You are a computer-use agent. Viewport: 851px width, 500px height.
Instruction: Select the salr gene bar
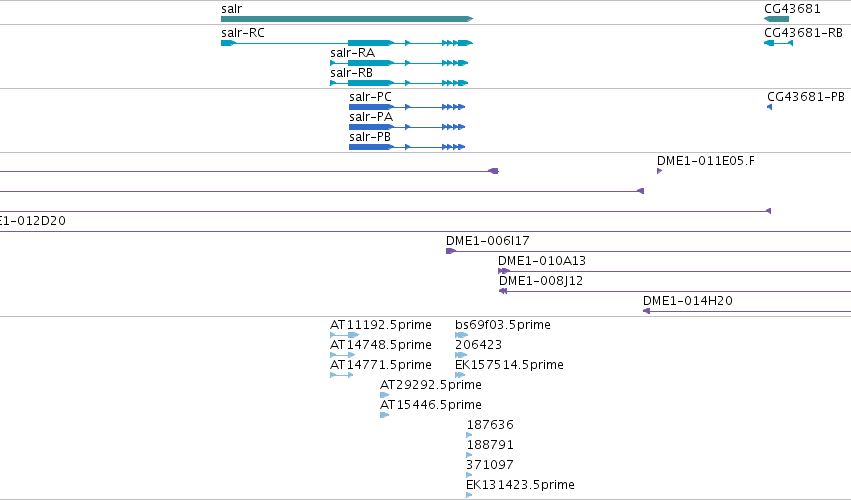pos(347,19)
